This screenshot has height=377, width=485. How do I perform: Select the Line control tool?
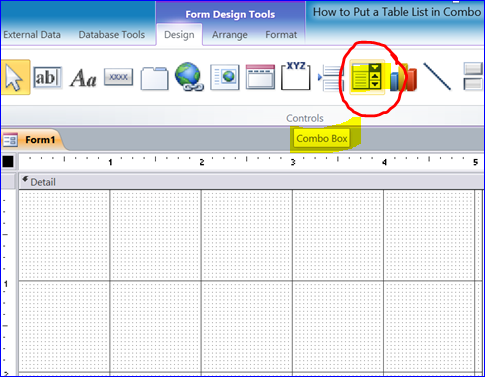(x=437, y=76)
